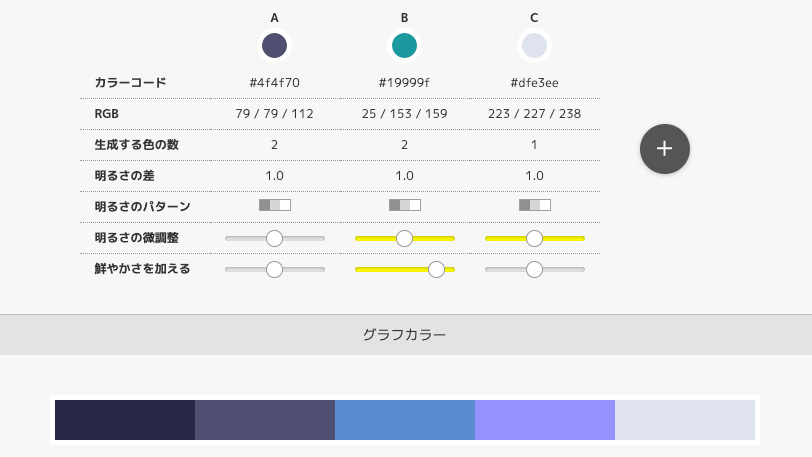The width and height of the screenshot is (812, 457).
Task: Select the pale gray-blue palette color
Action: pyautogui.click(x=685, y=420)
